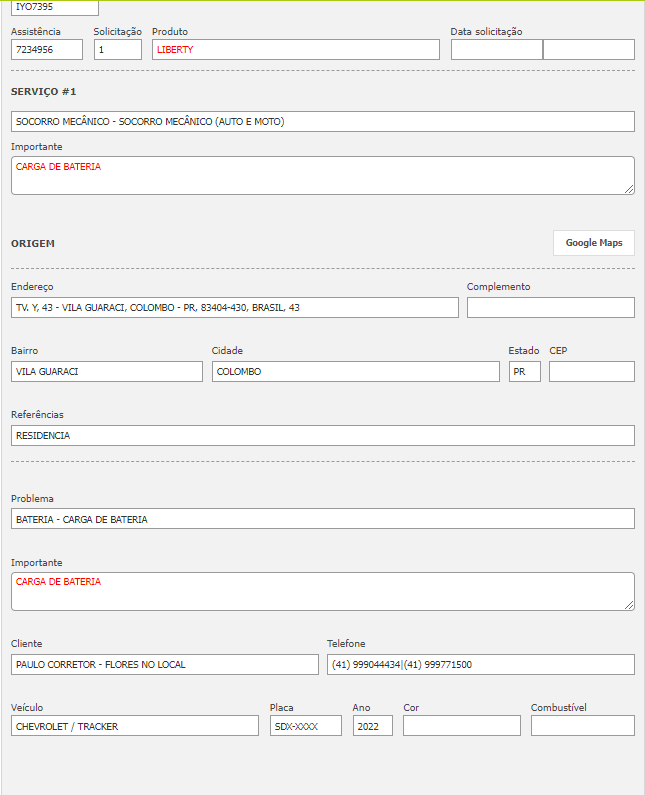Screen dimensions: 645x795
Task: Click the Placa field SDX-XXXX
Action: pyautogui.click(x=305, y=726)
